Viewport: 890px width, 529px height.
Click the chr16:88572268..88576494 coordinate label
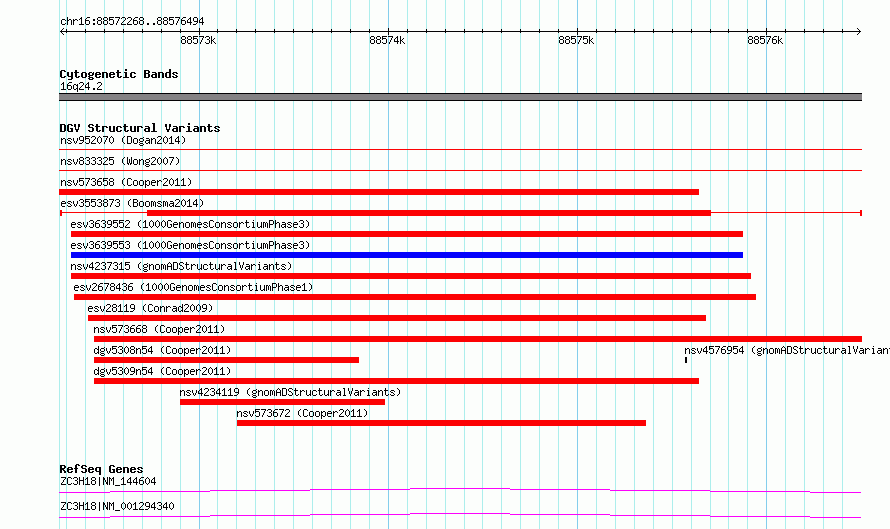pyautogui.click(x=132, y=22)
